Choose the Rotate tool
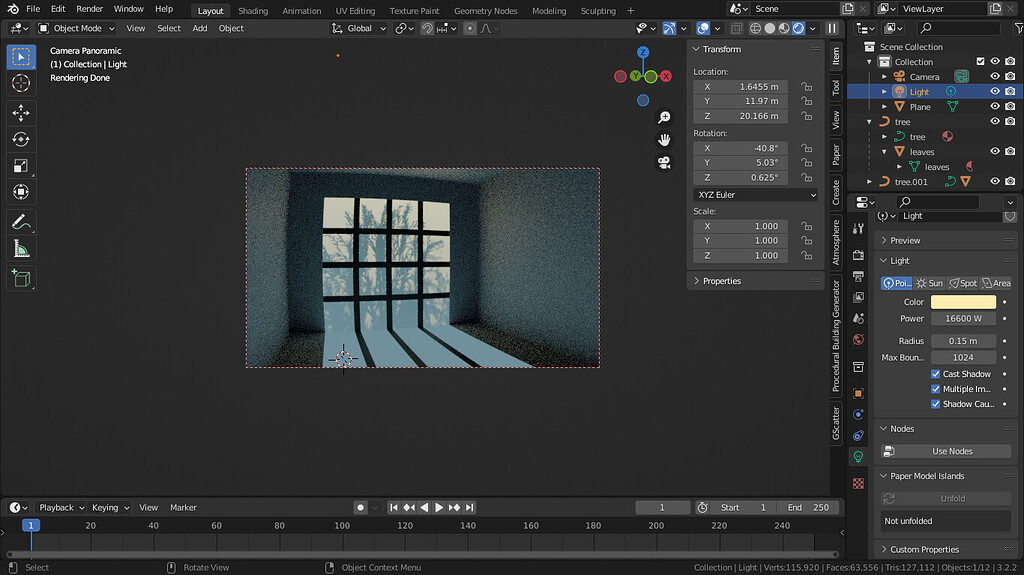1024x575 pixels. pyautogui.click(x=21, y=139)
